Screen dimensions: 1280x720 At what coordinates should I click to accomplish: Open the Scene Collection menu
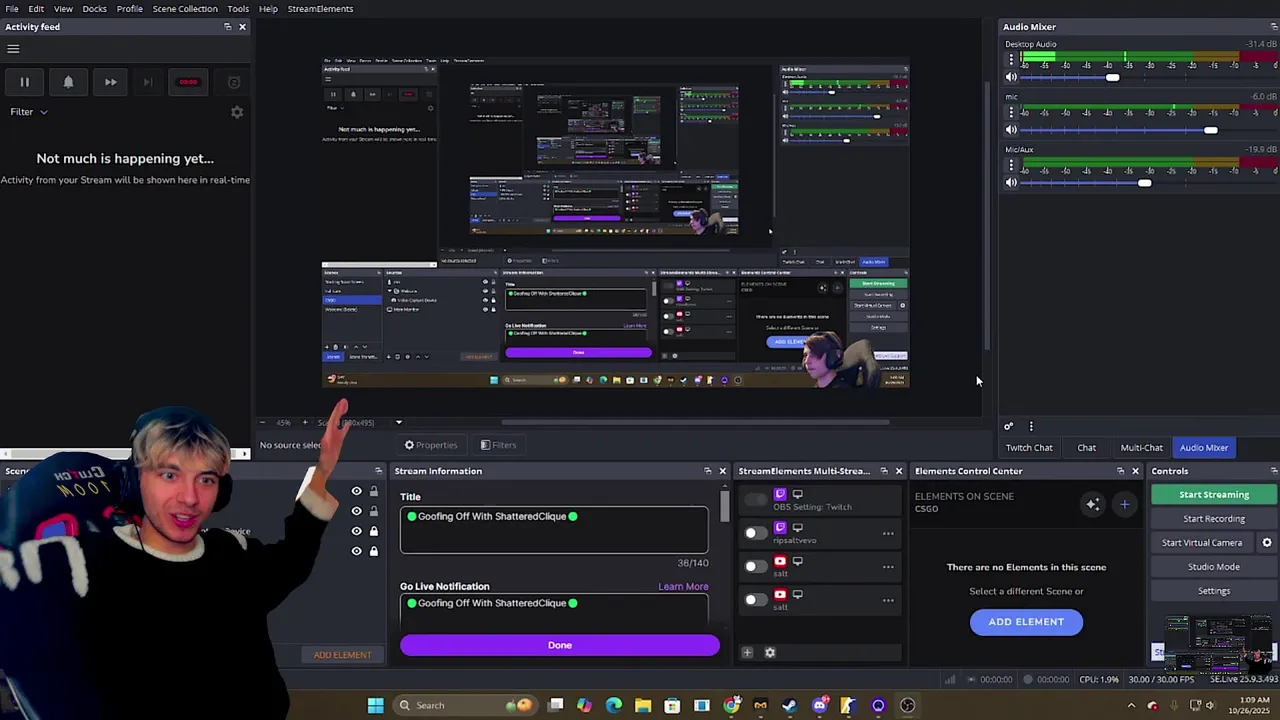(x=185, y=9)
